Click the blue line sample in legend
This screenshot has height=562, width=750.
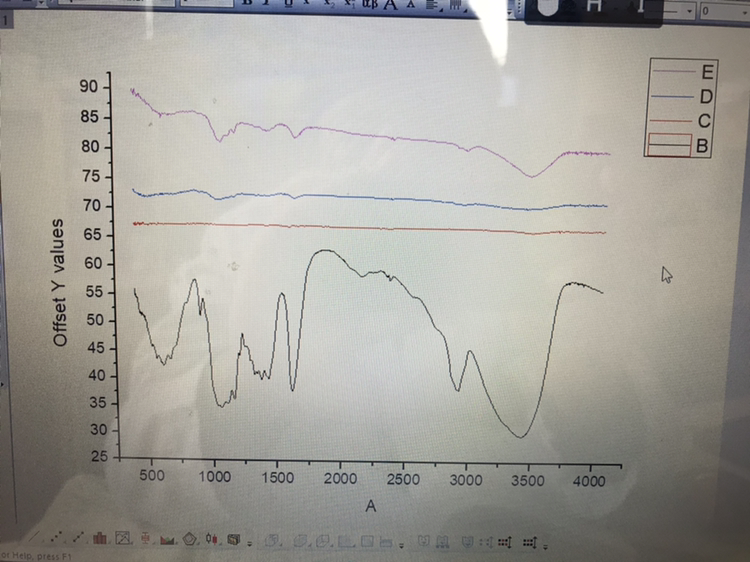(x=672, y=97)
